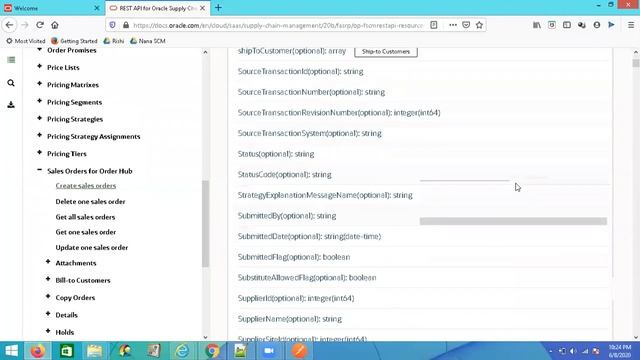The image size is (640, 360).
Task: Go back with the browser Back arrow
Action: pos(9,25)
